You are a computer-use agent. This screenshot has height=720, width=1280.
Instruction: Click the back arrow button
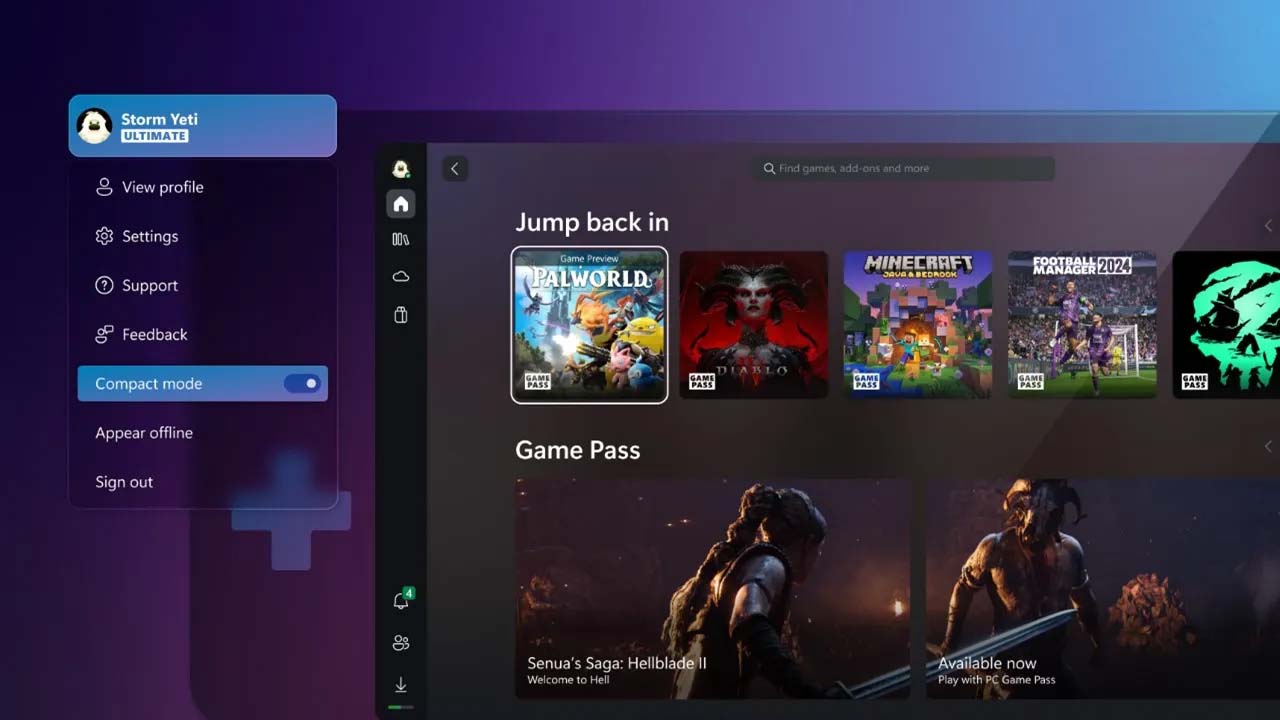pyautogui.click(x=455, y=169)
